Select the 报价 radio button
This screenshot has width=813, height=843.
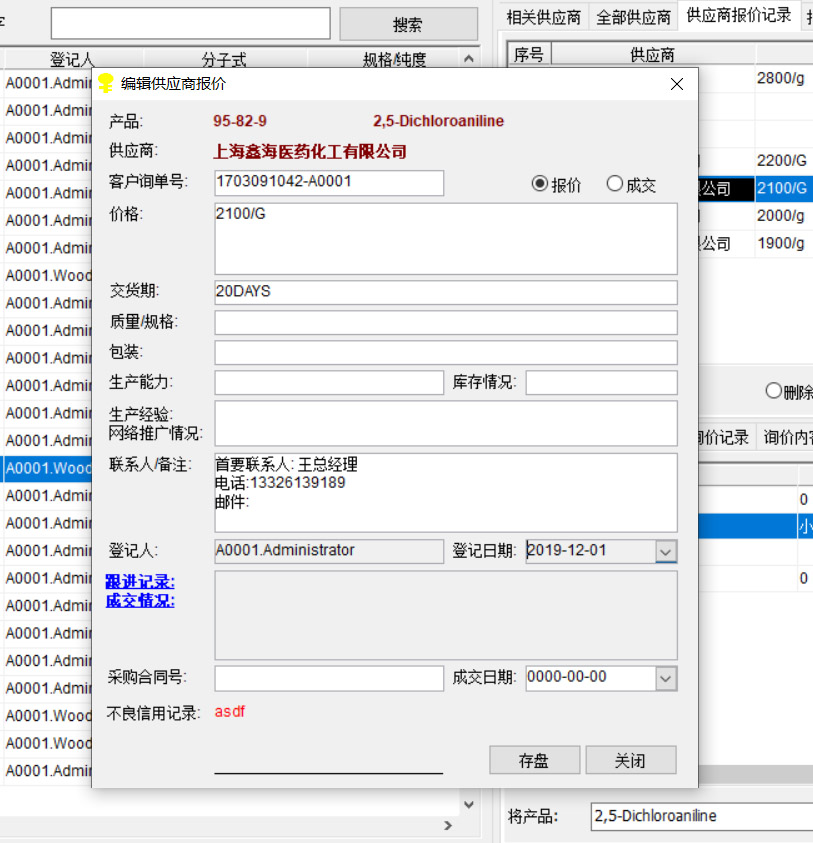540,184
